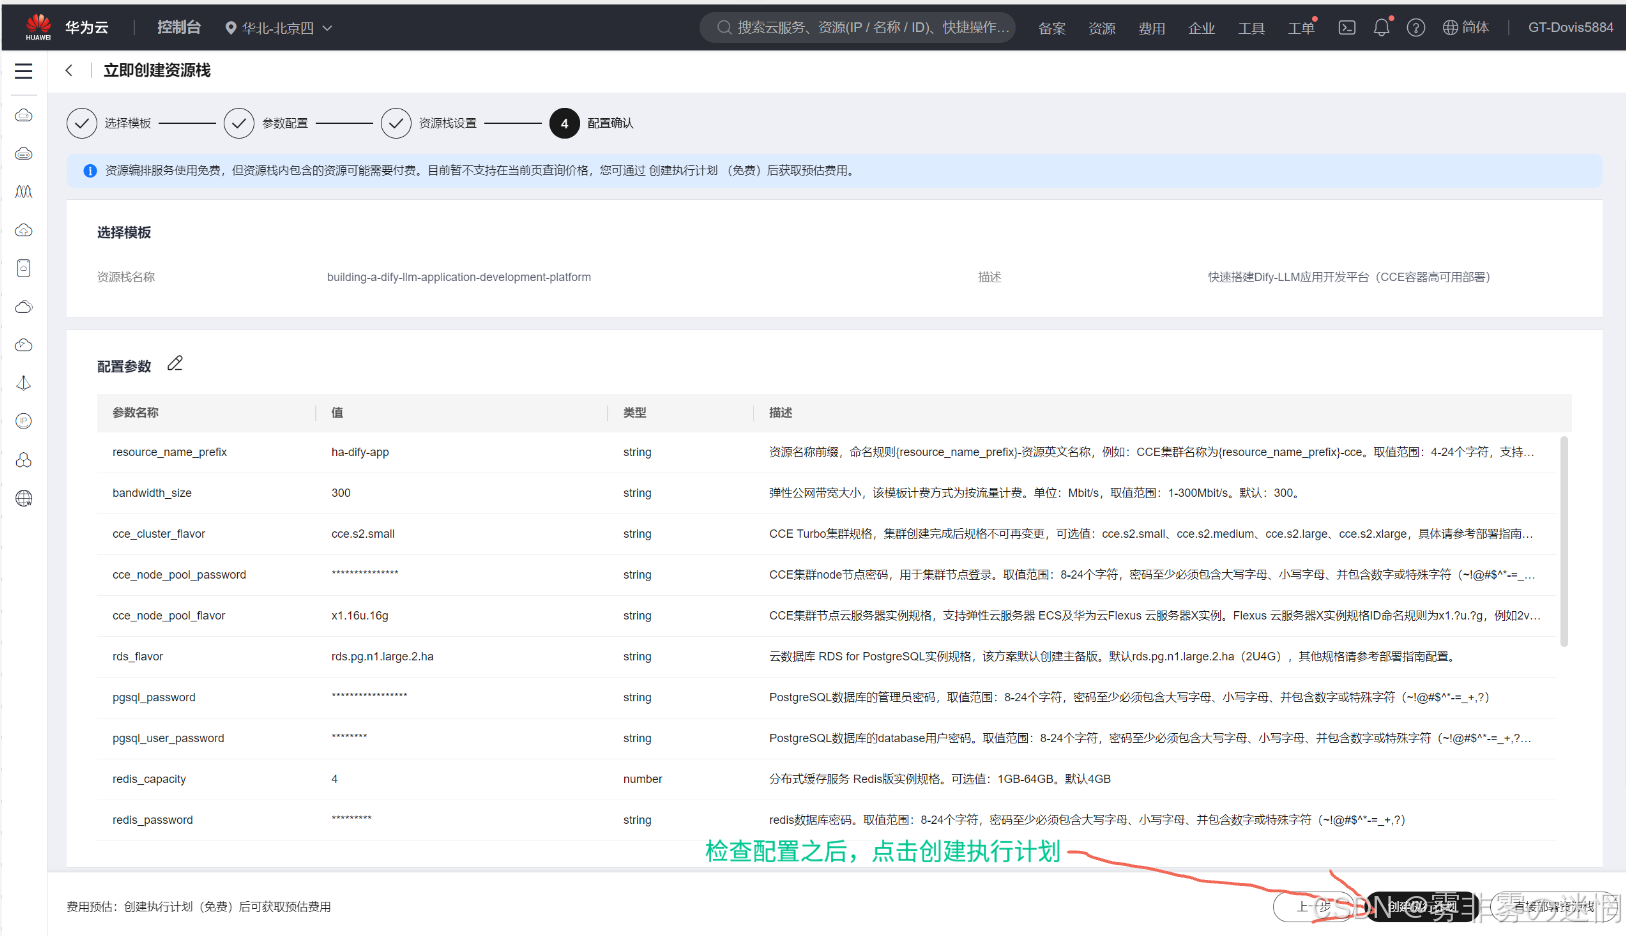Click the 描述 column header in the parameter table

[x=781, y=413]
